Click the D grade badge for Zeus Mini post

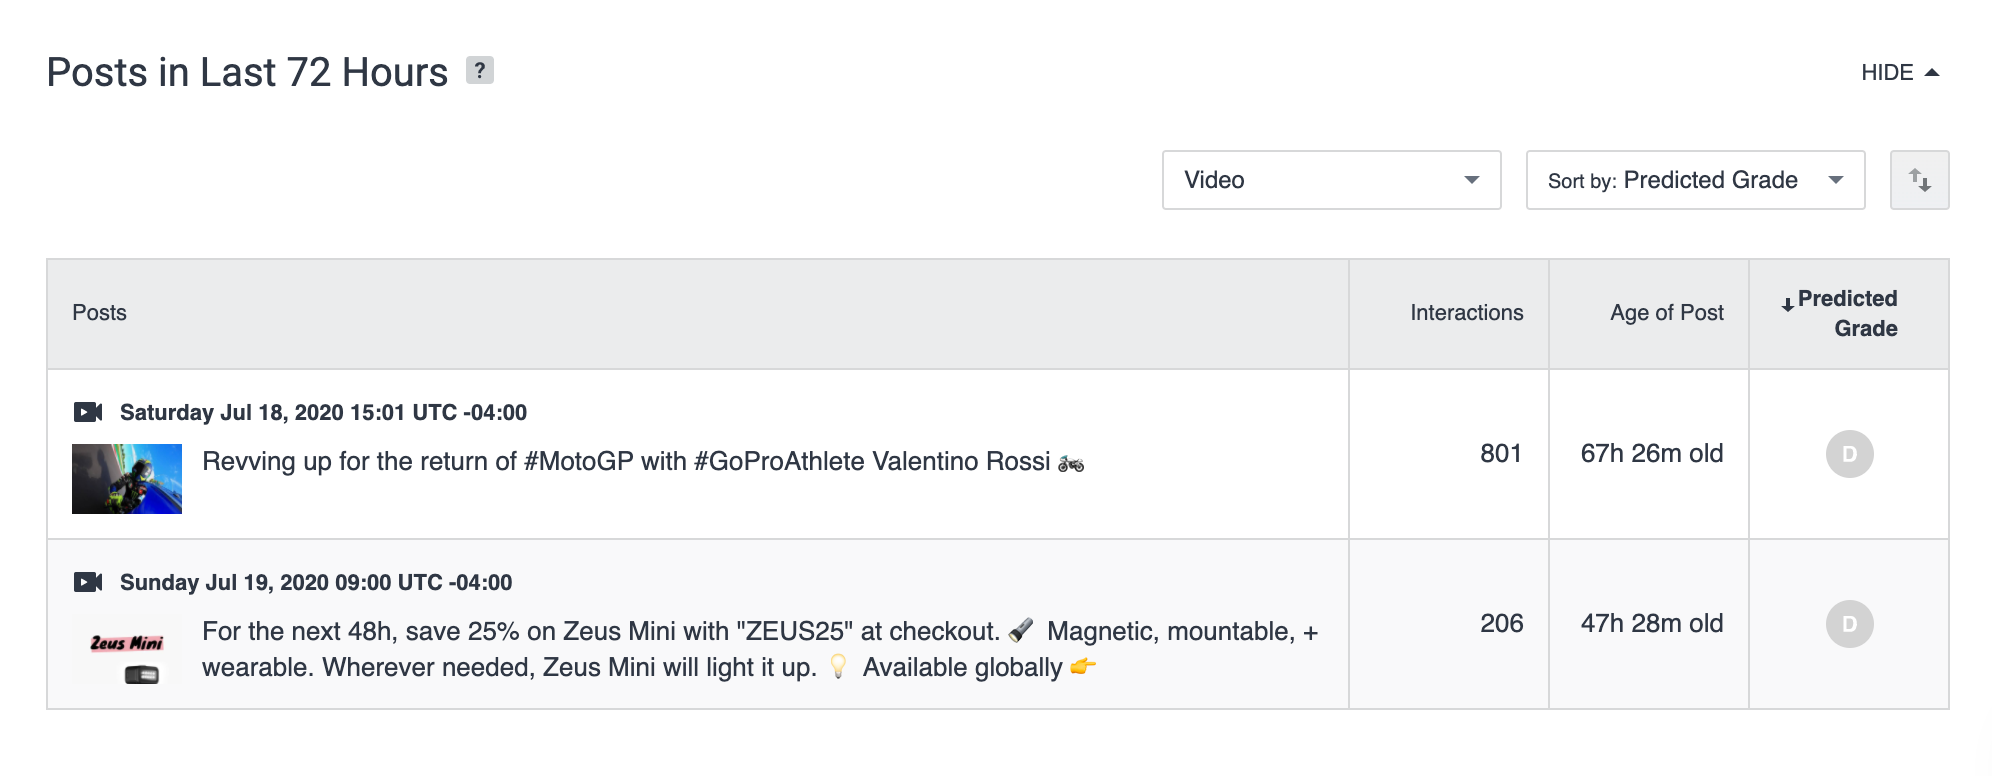click(x=1849, y=624)
